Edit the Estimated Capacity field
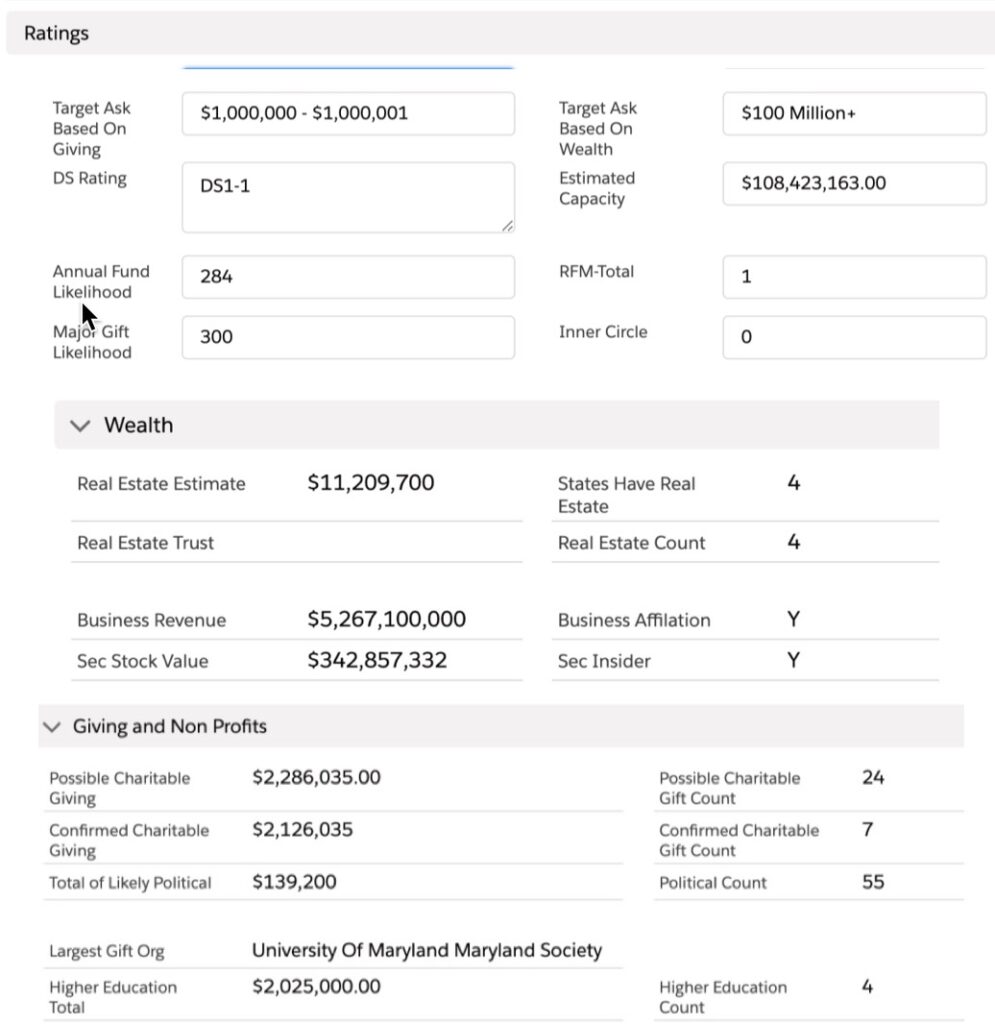The height and width of the screenshot is (1024, 995). (x=853, y=184)
